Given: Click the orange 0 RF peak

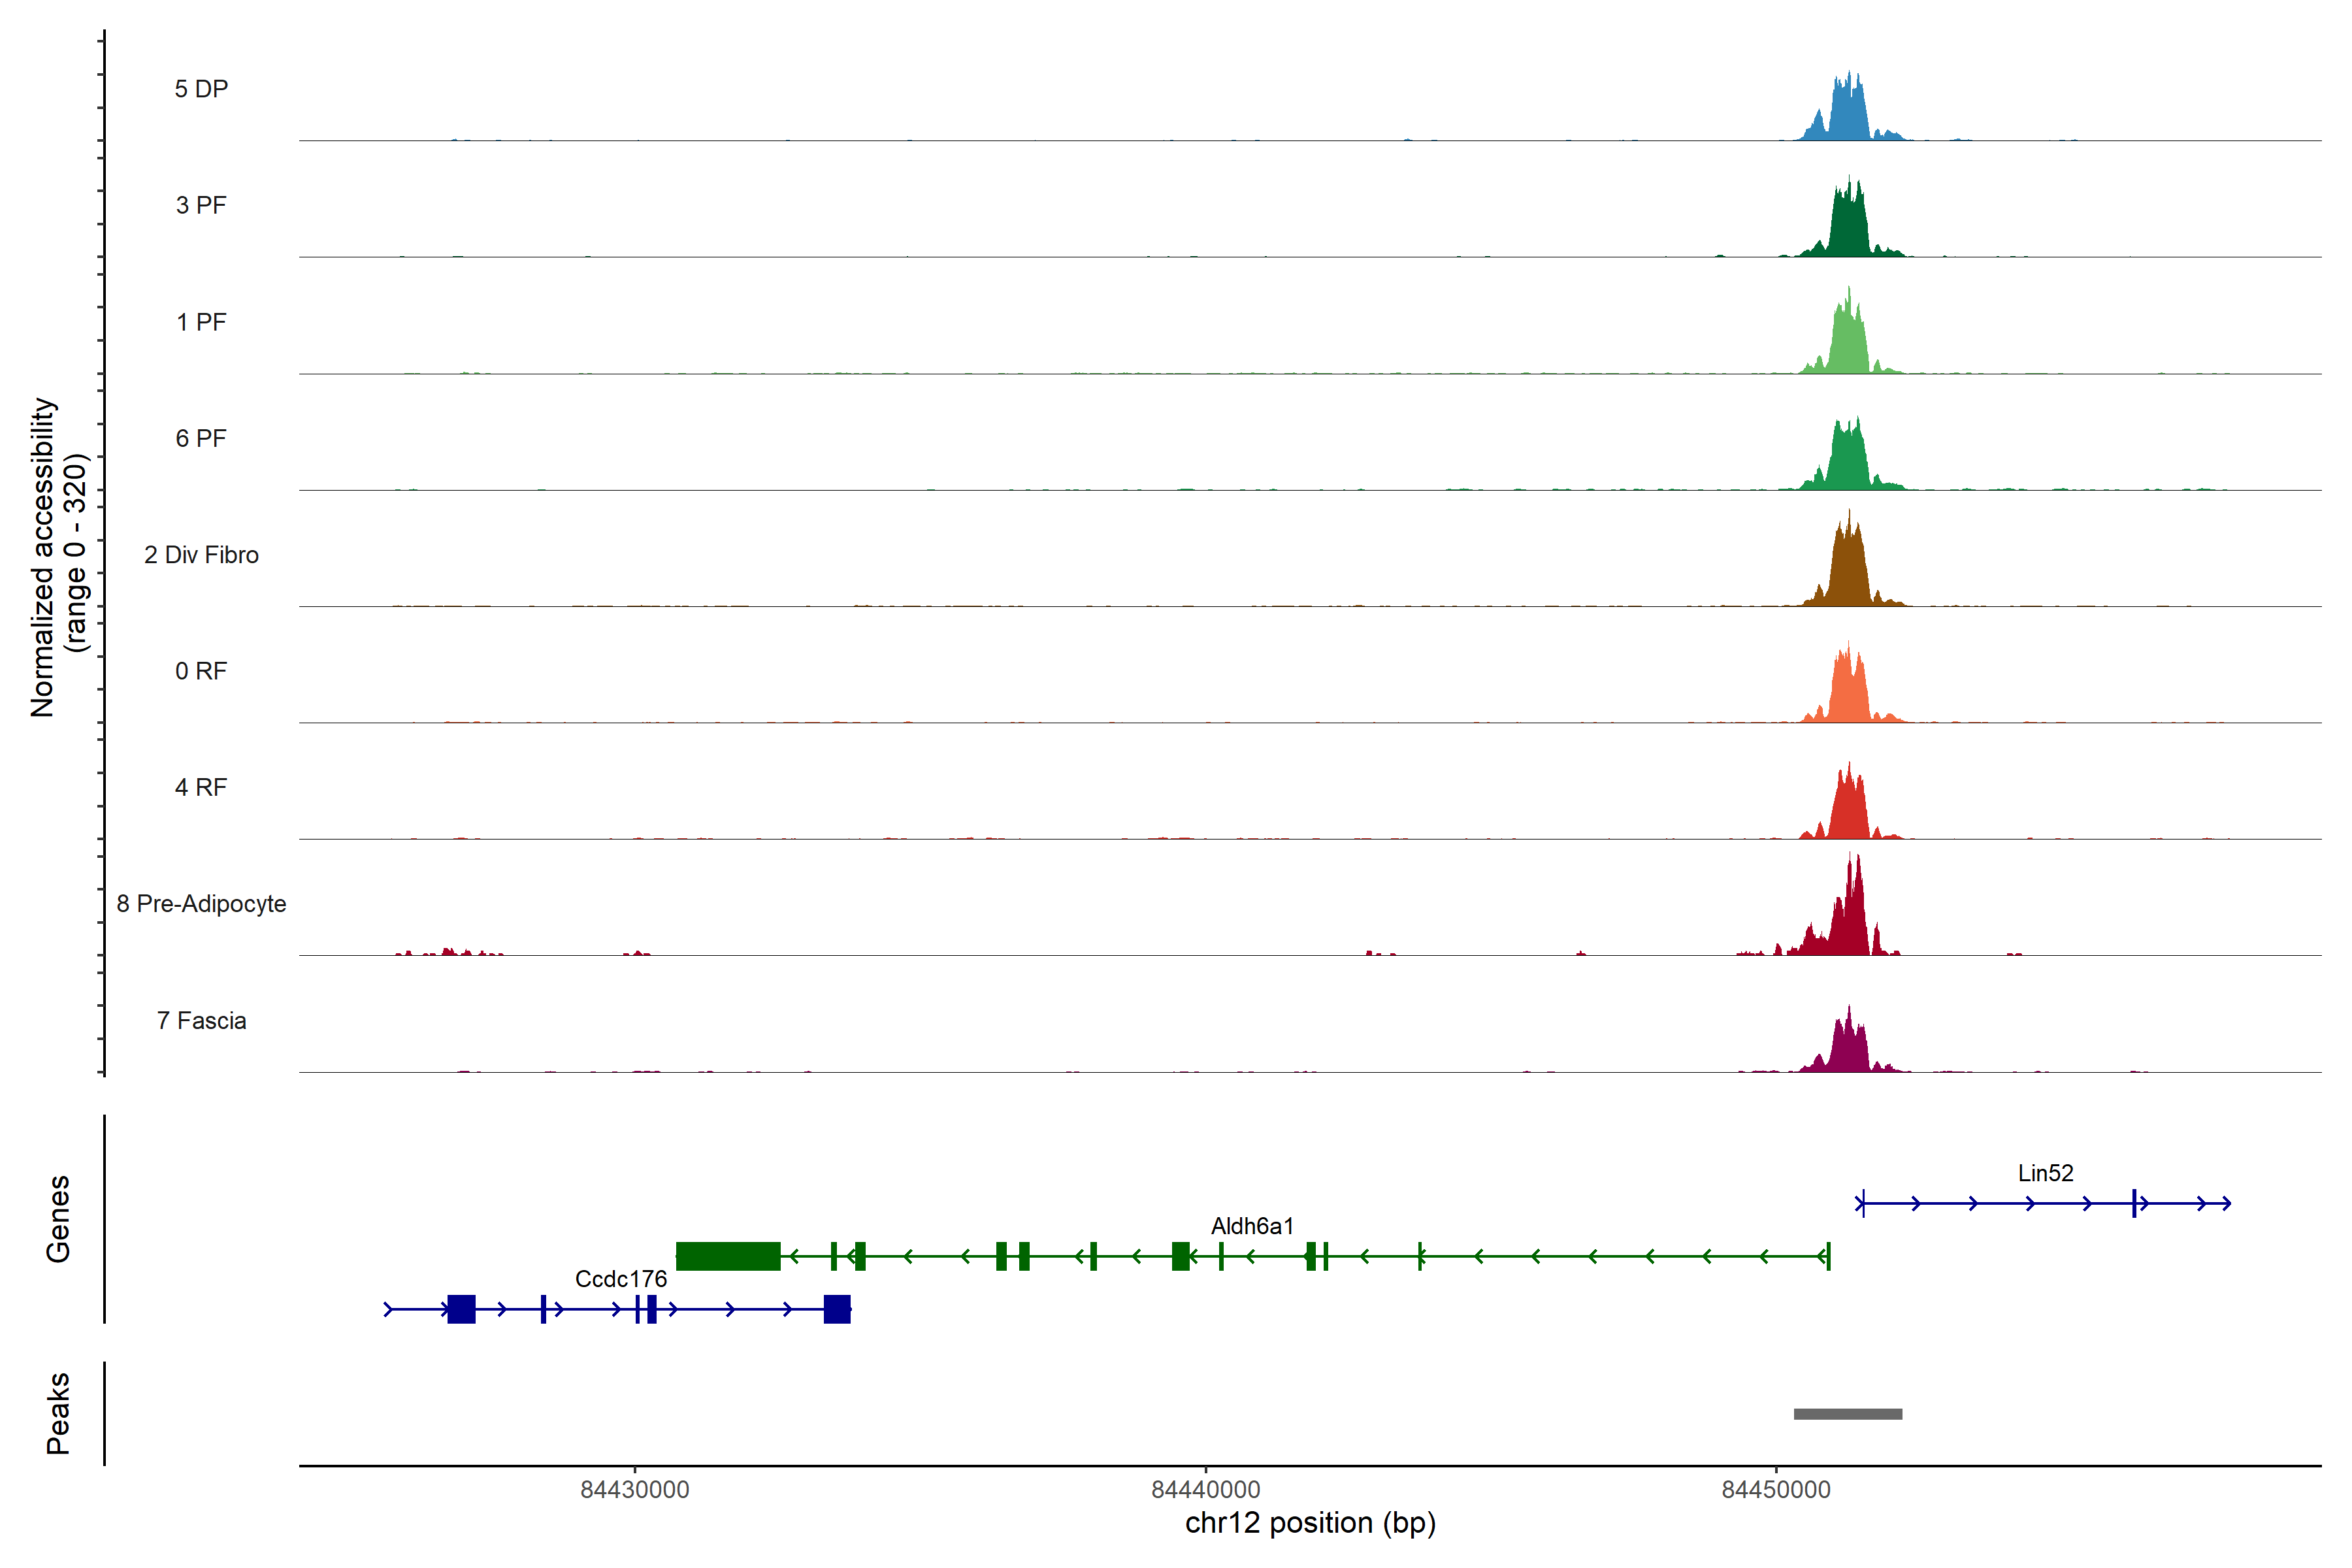Looking at the screenshot, I should pyautogui.click(x=1849, y=694).
